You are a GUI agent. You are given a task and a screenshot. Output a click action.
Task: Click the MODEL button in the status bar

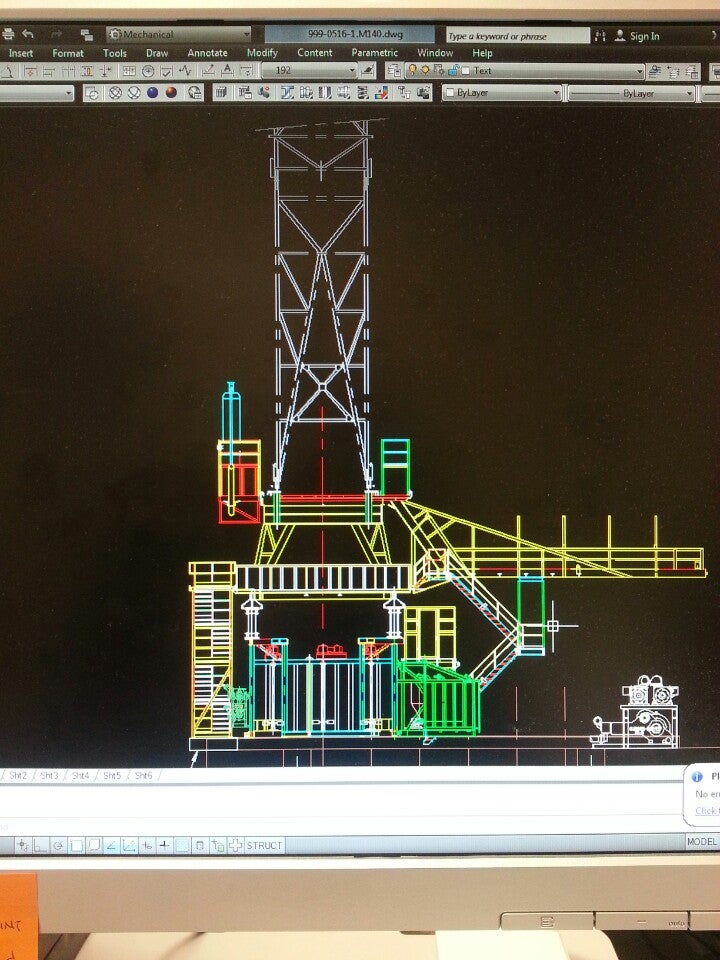(x=702, y=842)
